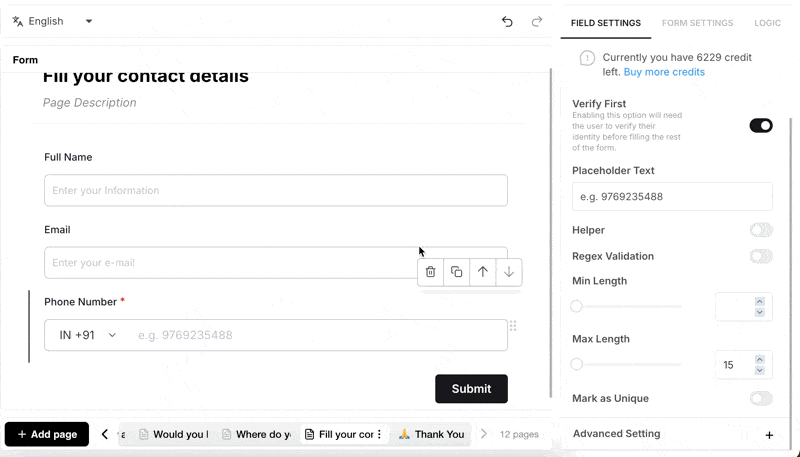This screenshot has width=800, height=457.
Task: Click the Full Name input field
Action: point(276,190)
